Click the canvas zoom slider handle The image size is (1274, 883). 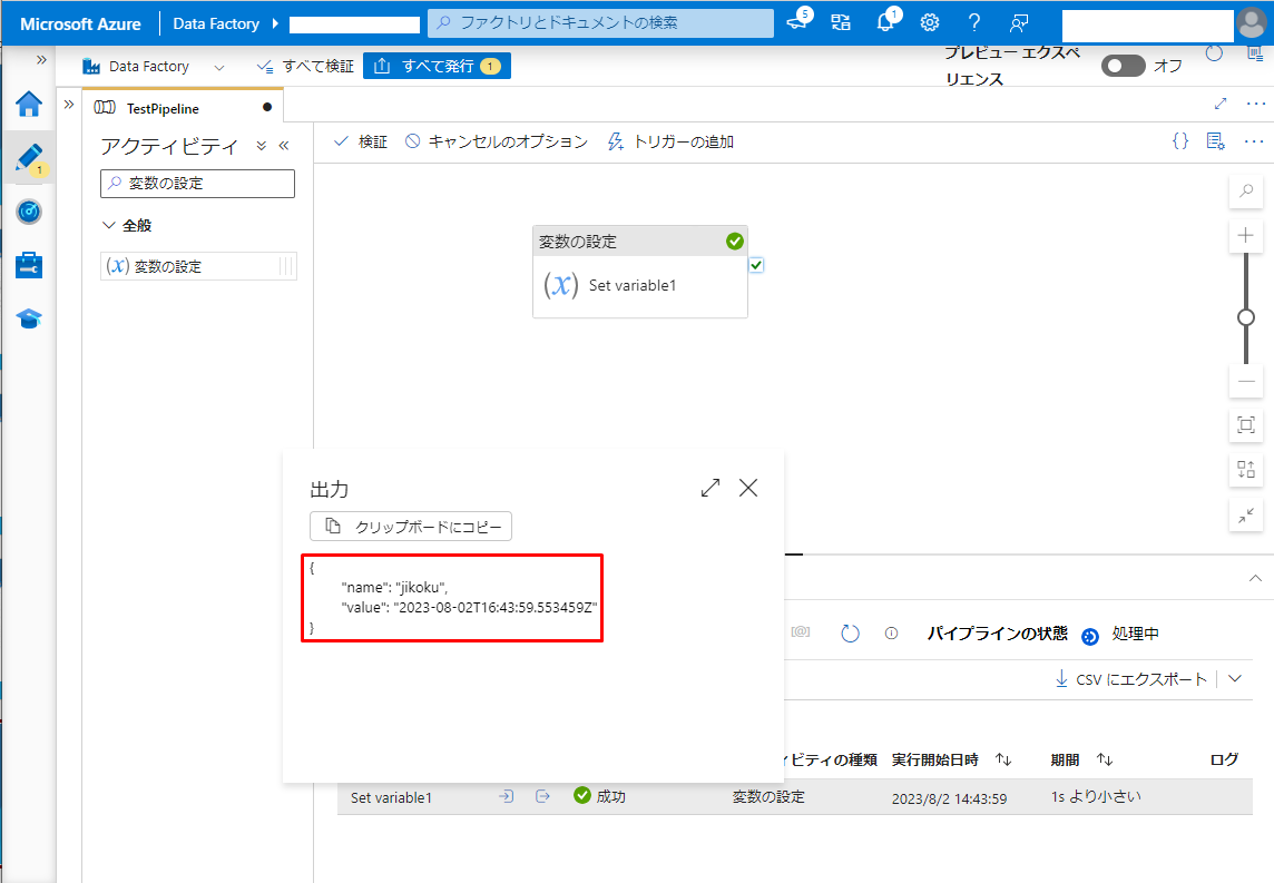point(1246,318)
